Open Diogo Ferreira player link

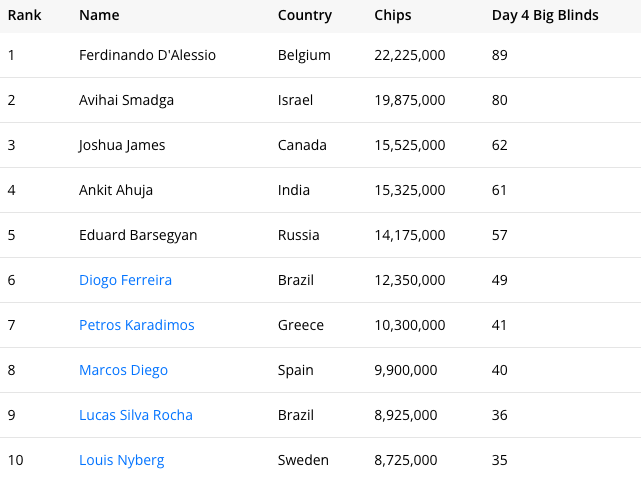125,280
